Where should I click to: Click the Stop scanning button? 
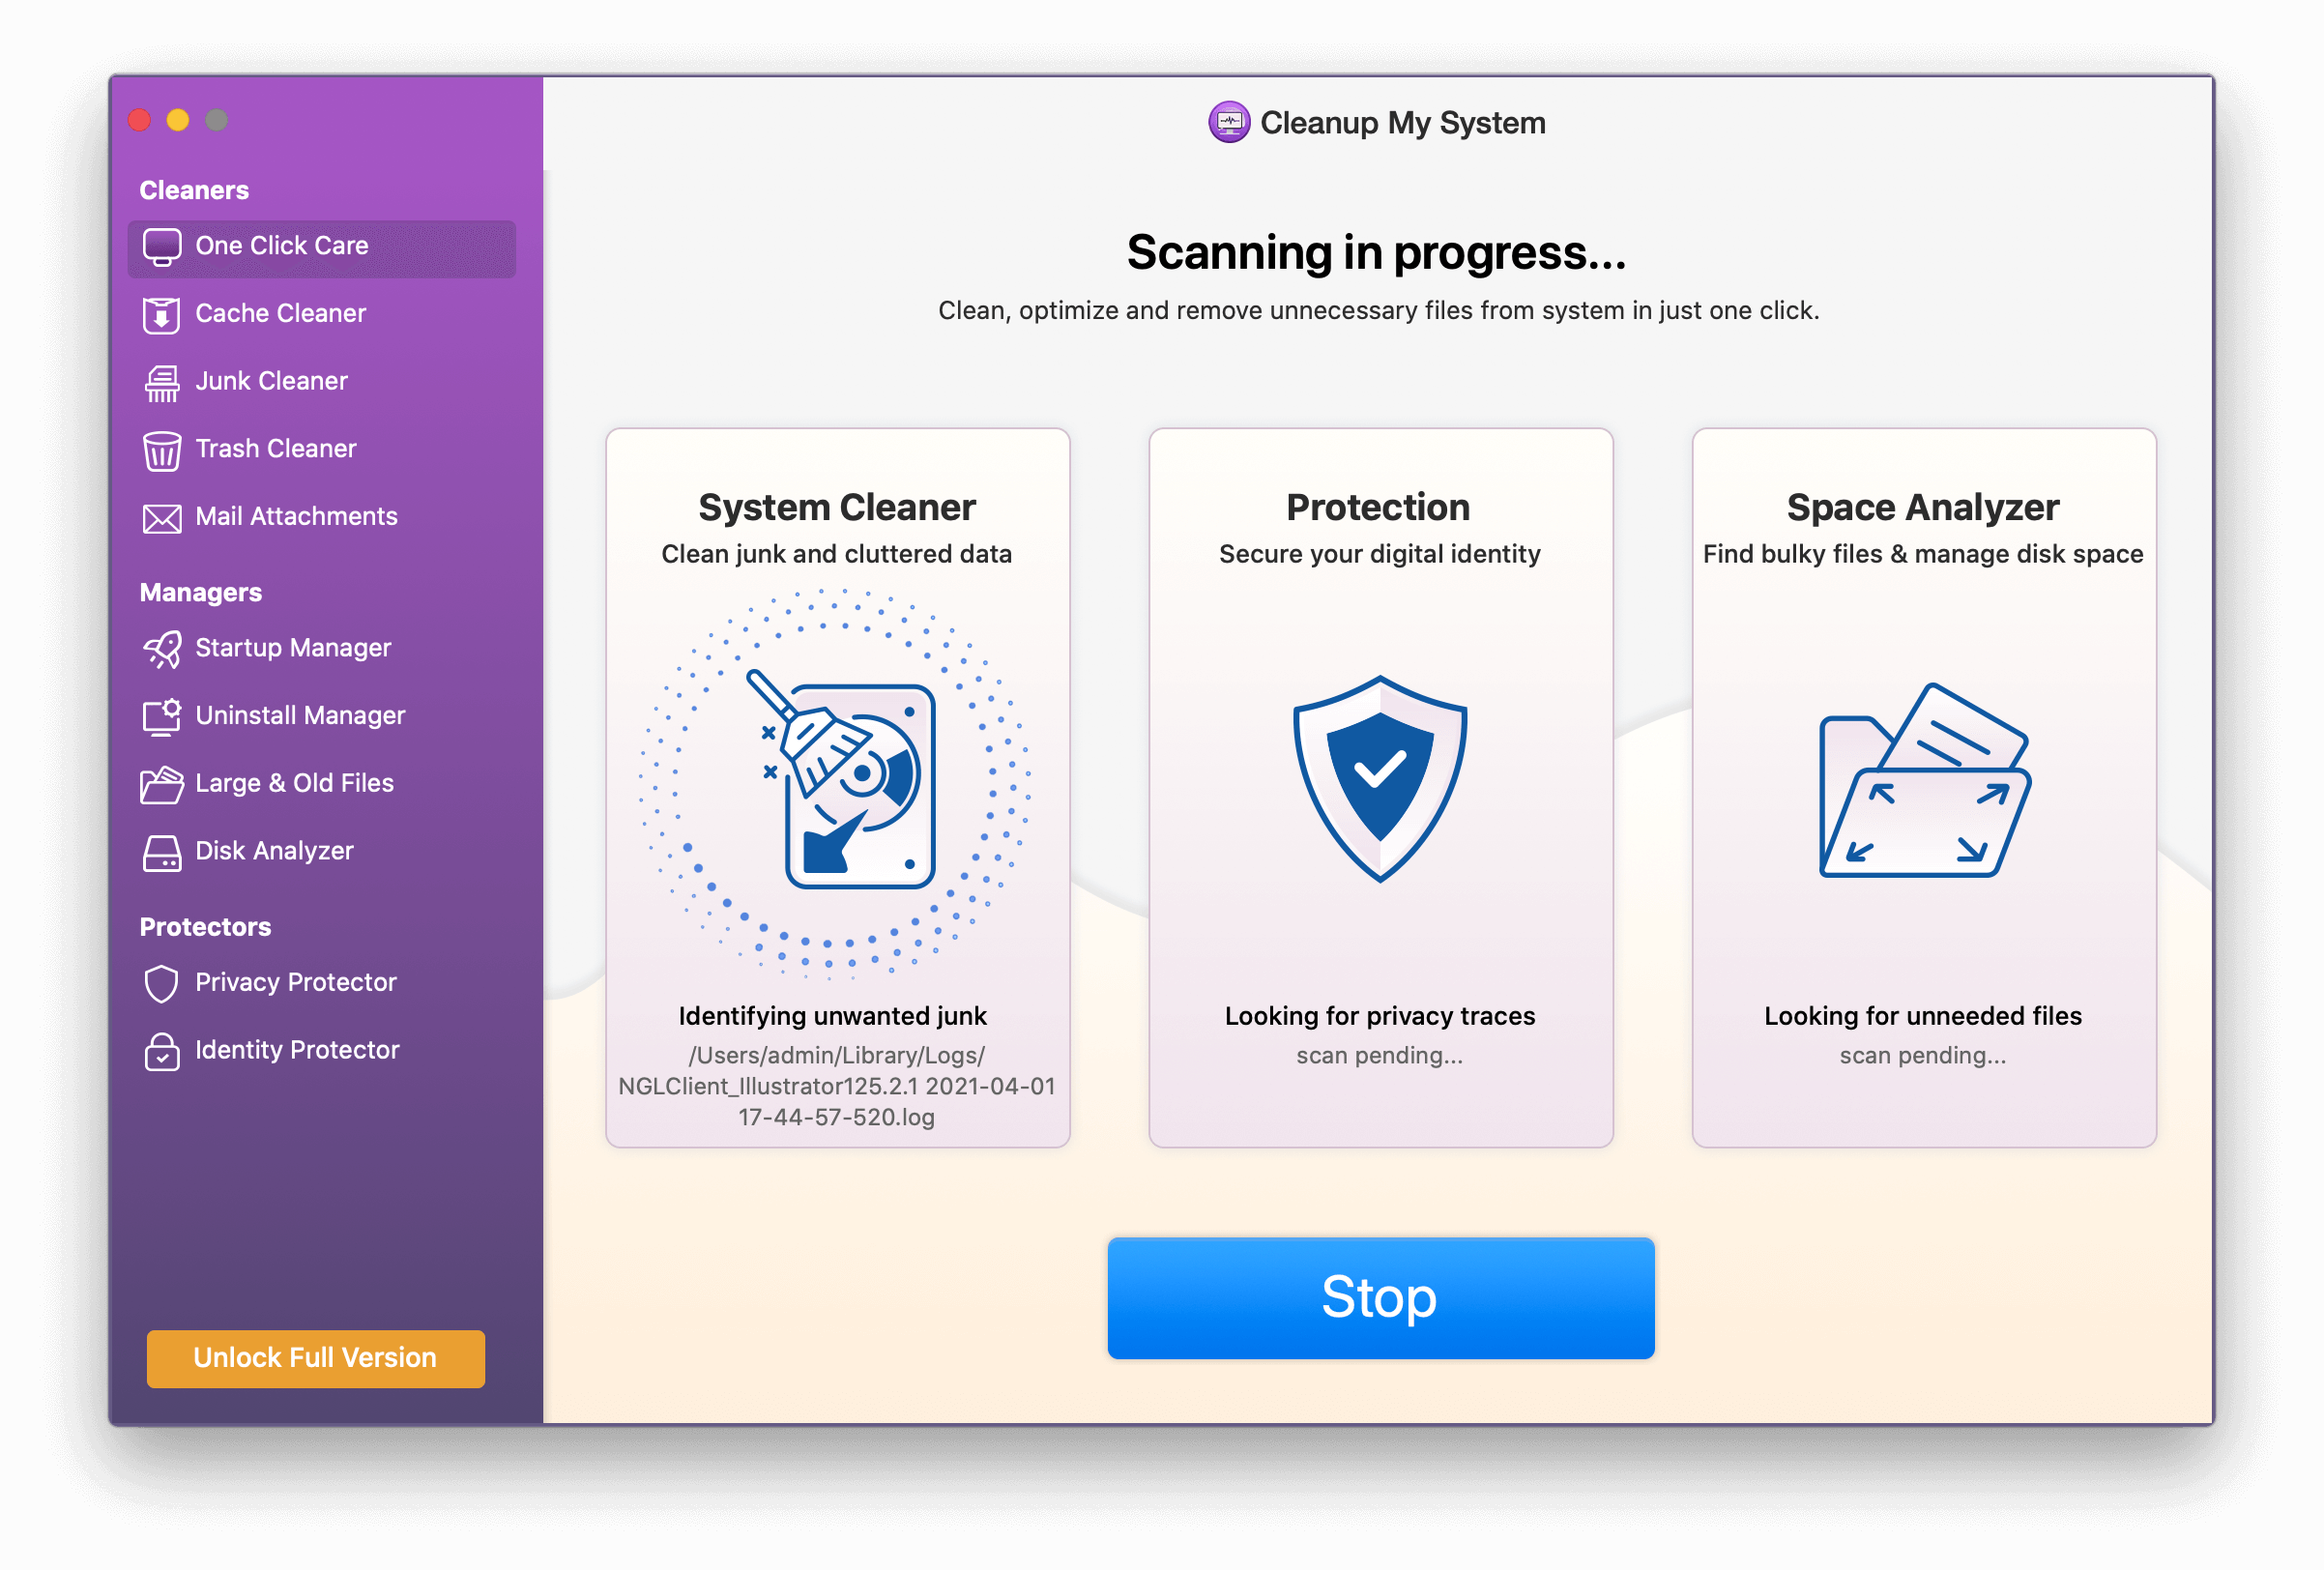pos(1377,1300)
